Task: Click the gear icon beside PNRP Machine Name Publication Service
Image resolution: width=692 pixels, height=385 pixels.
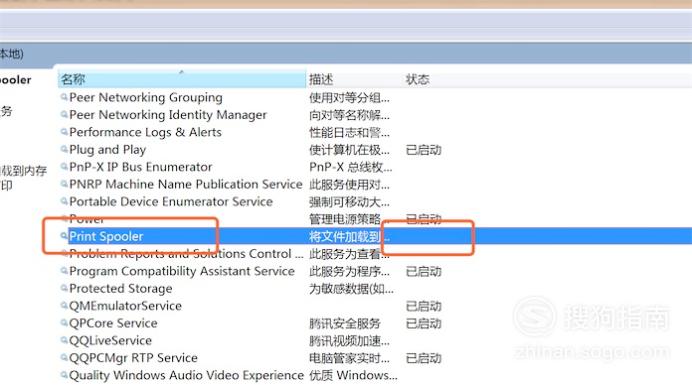Action: tap(64, 184)
